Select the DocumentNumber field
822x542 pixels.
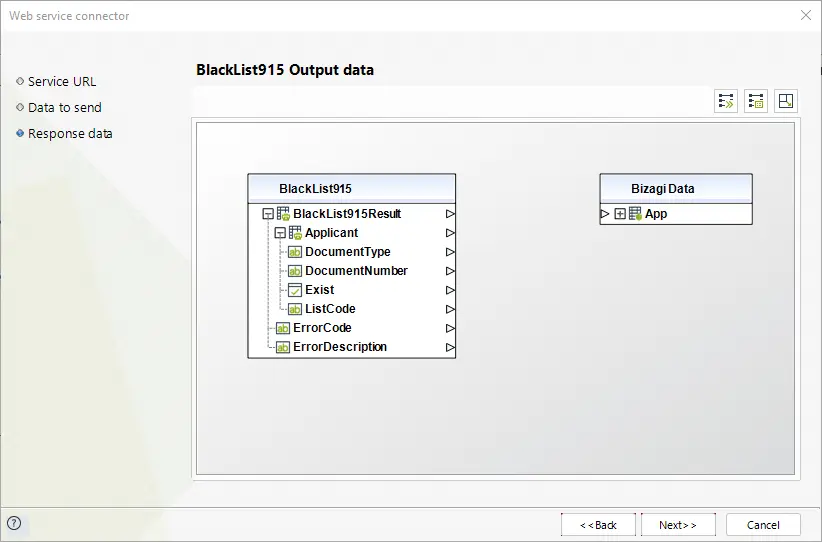tap(352, 271)
